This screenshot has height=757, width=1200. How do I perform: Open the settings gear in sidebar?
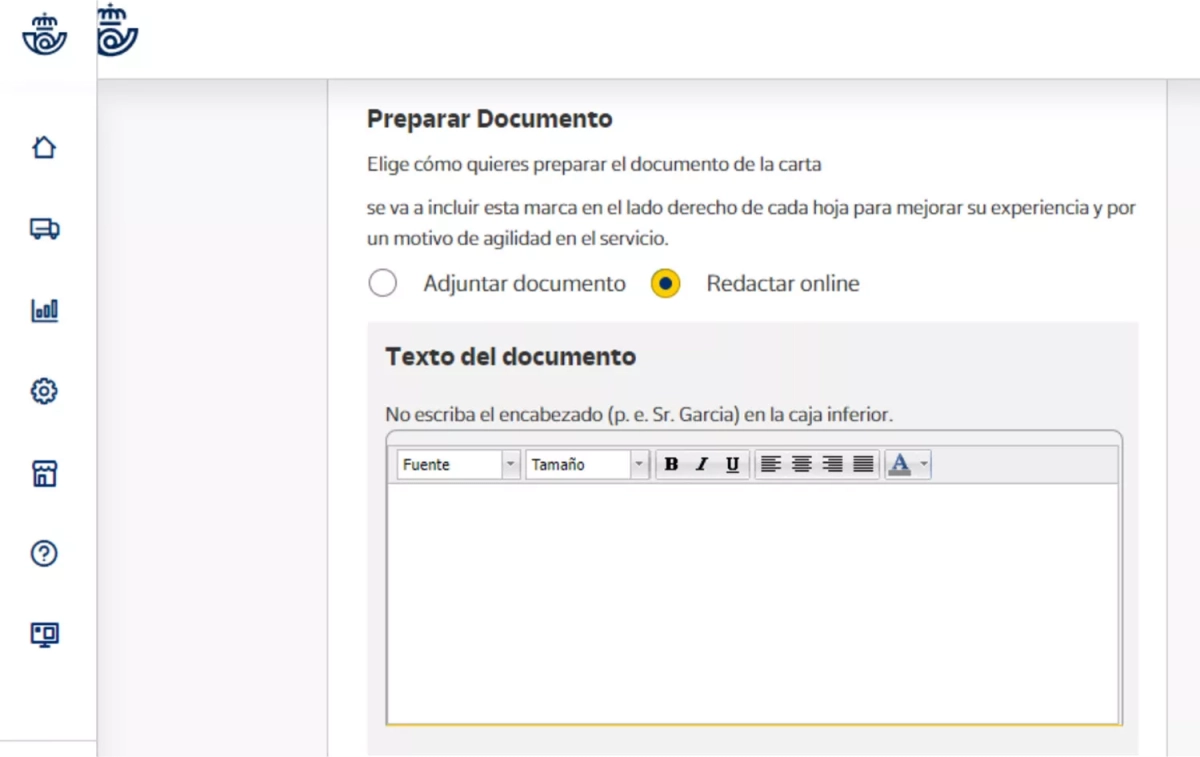click(44, 391)
